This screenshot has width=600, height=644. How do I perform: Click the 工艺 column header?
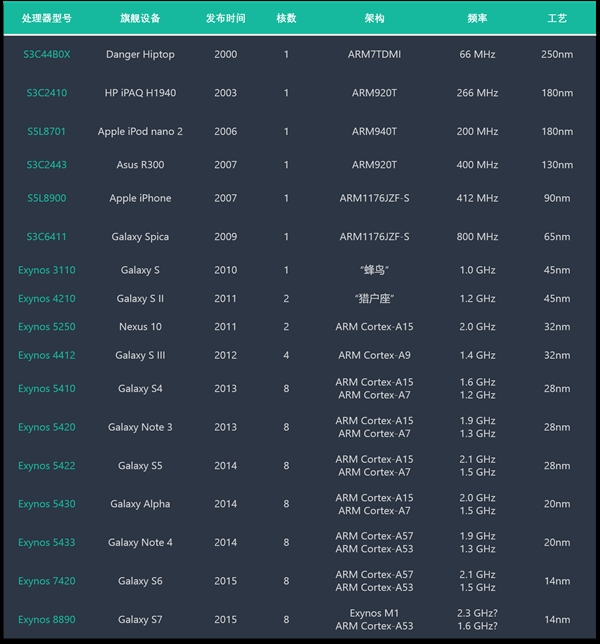pos(557,19)
